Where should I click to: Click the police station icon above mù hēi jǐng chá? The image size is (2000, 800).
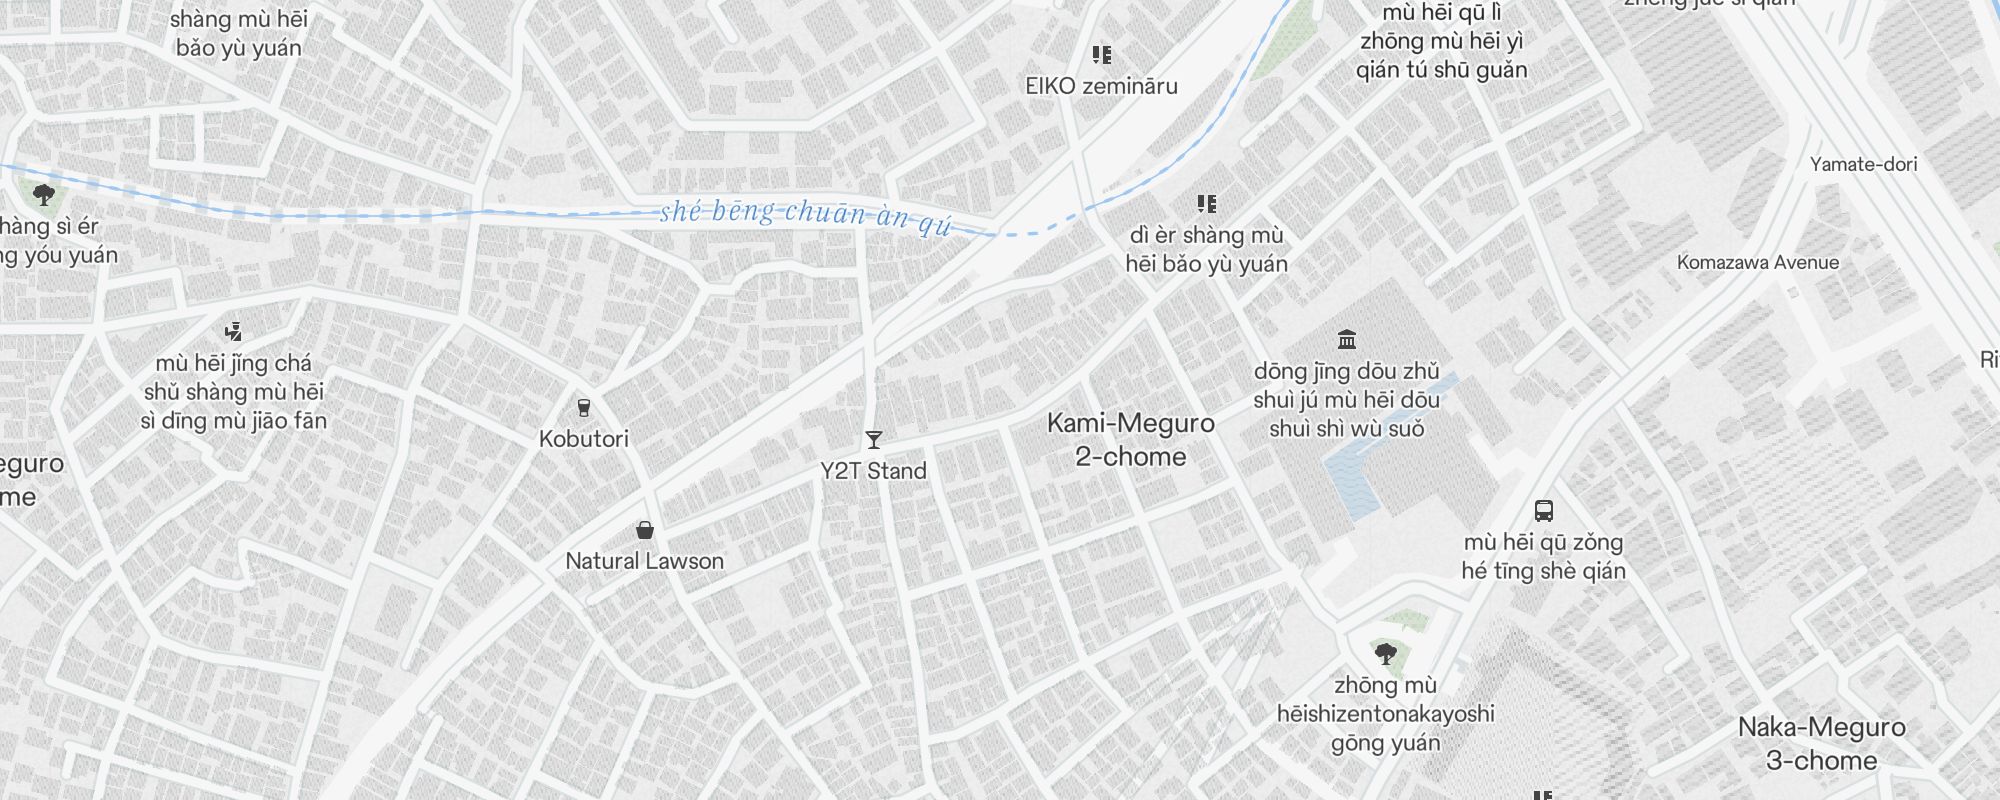[233, 331]
